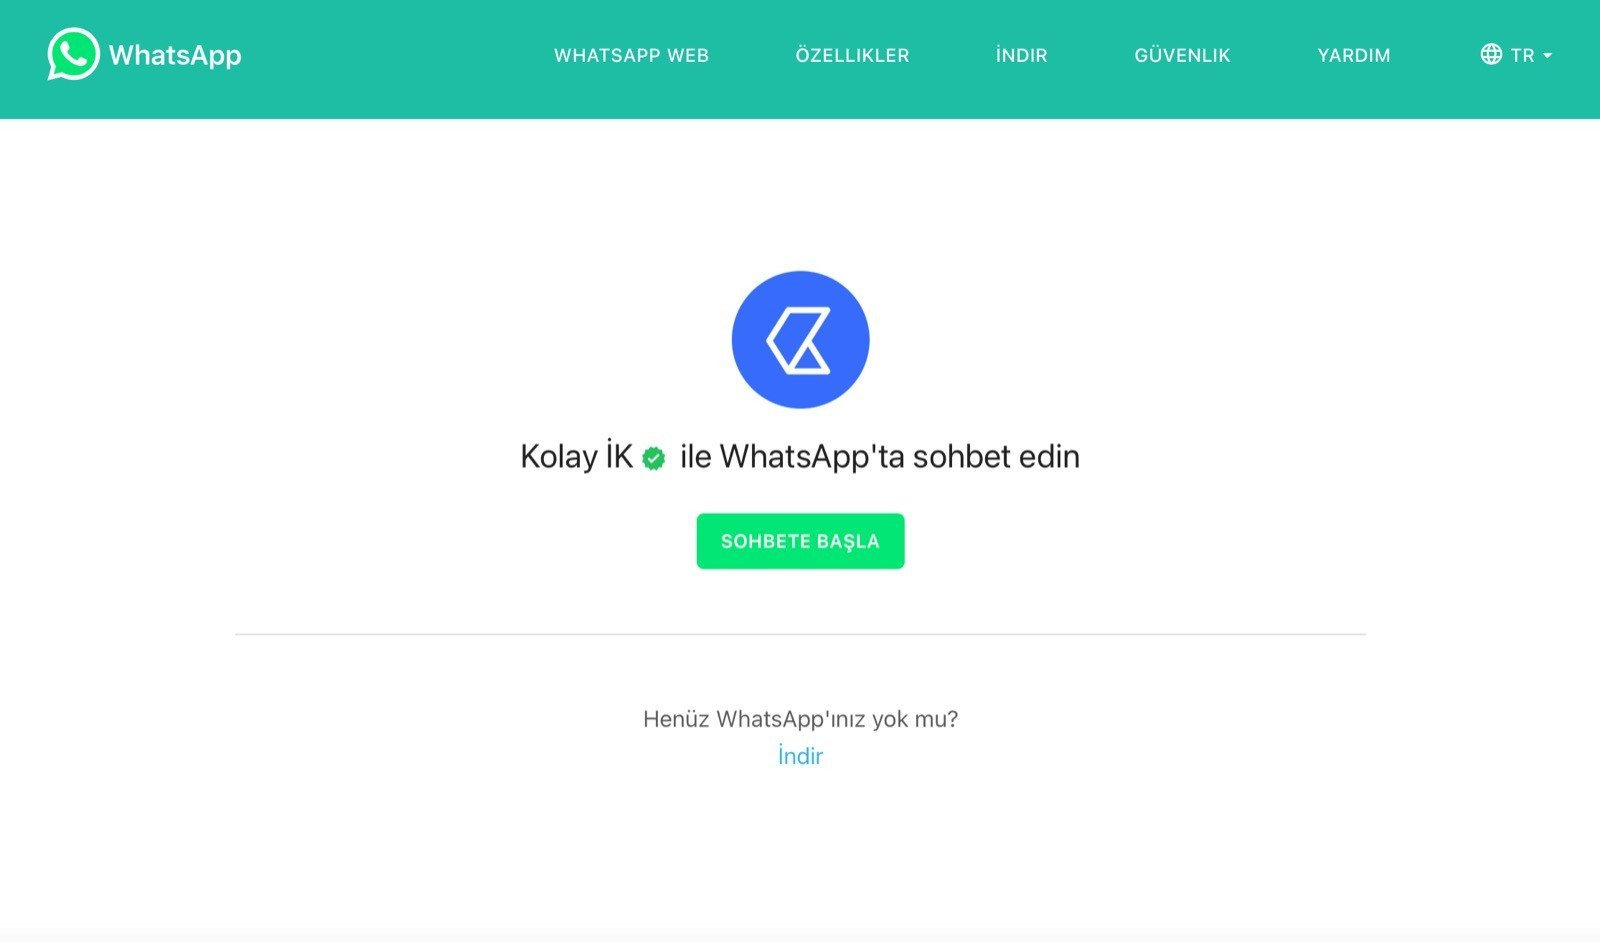Click the word edin ending the heading
This screenshot has width=1600, height=942.
1049,457
